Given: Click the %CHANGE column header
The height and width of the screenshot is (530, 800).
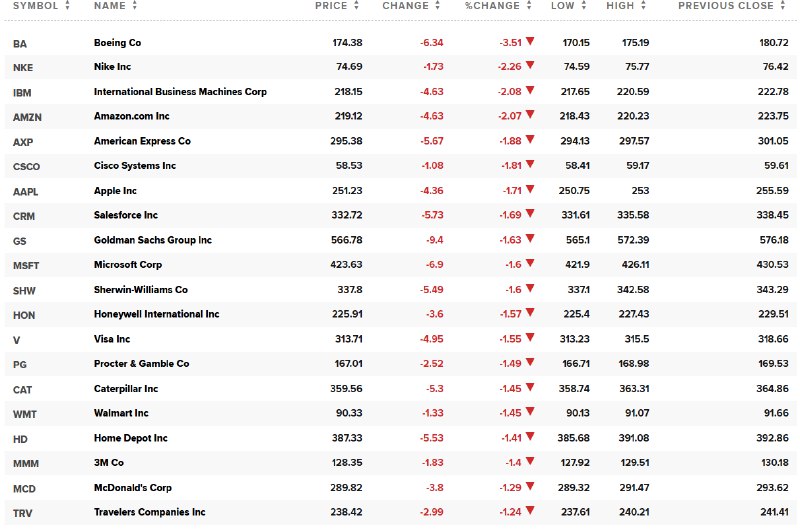Looking at the screenshot, I should click(492, 6).
